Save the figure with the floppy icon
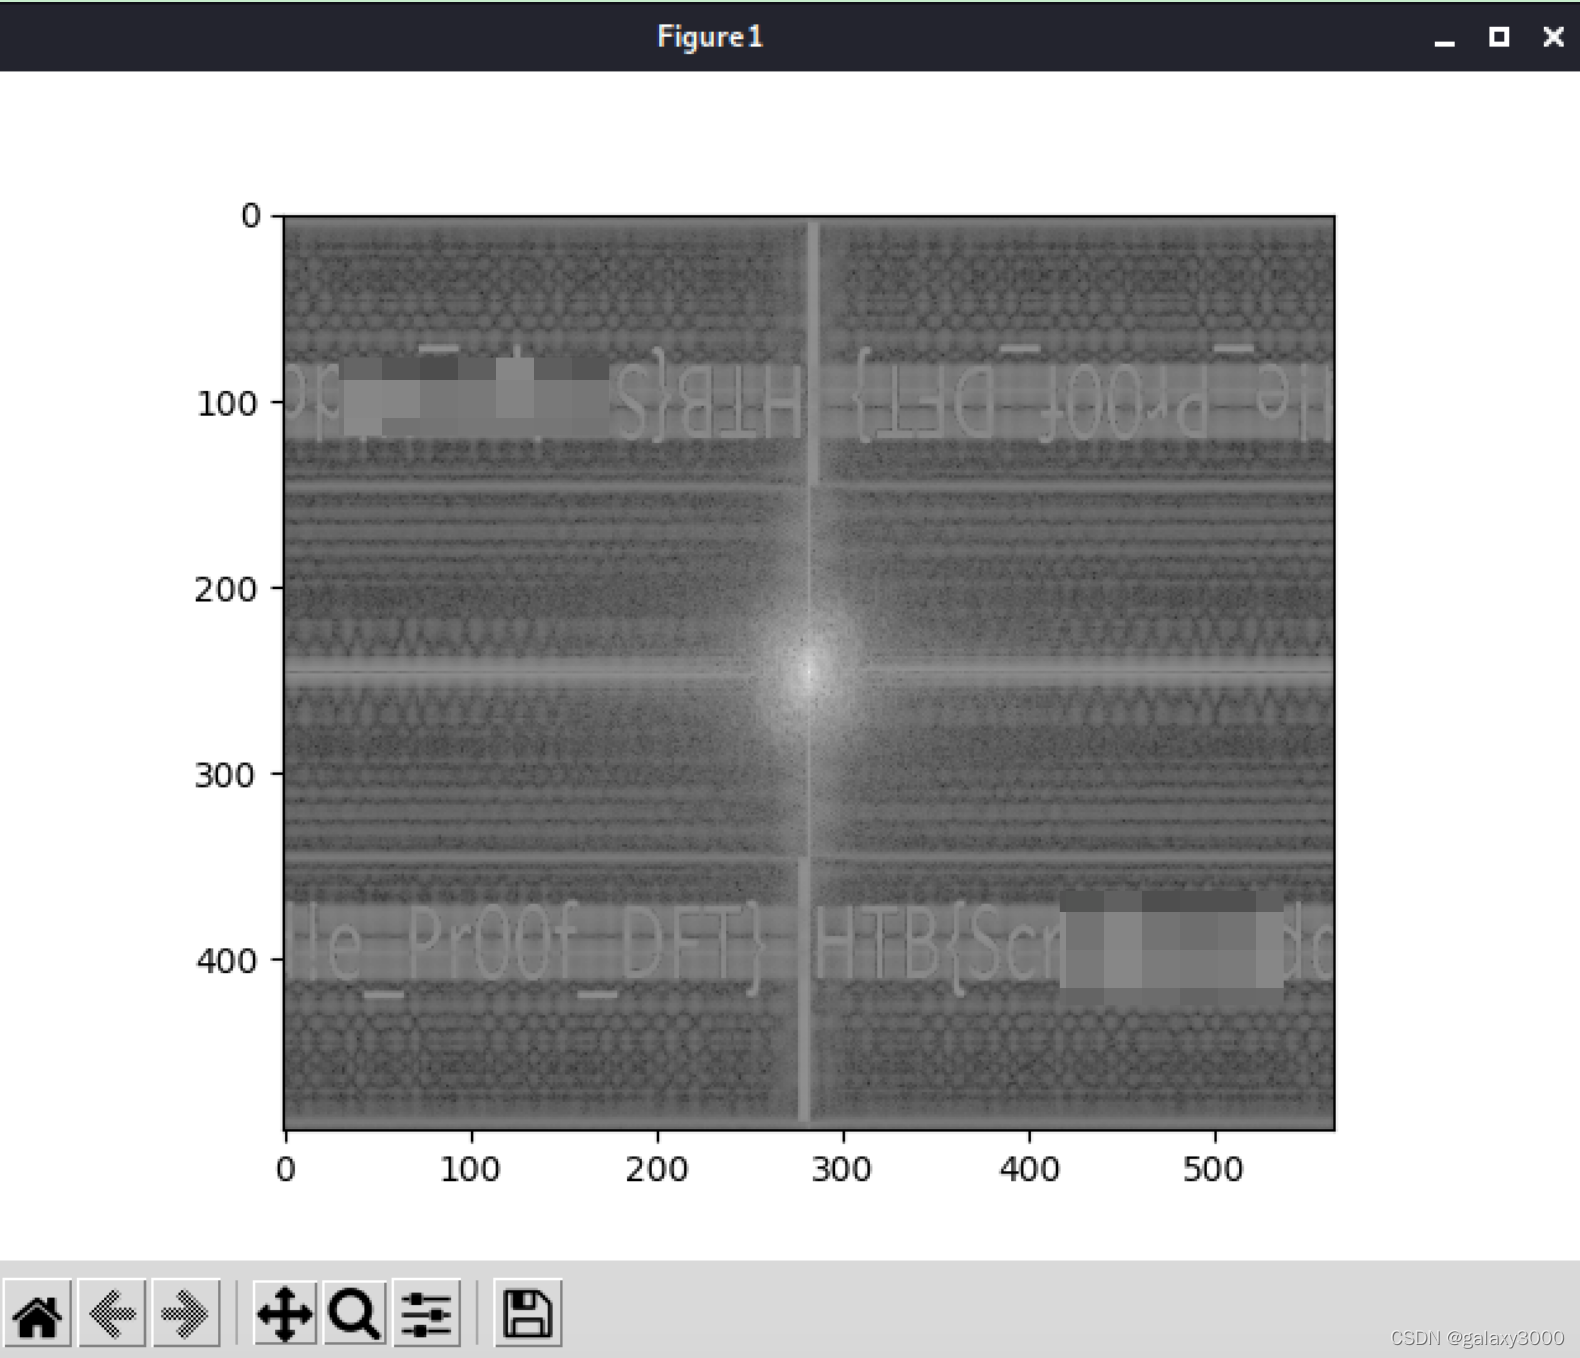The width and height of the screenshot is (1580, 1358). 528,1313
